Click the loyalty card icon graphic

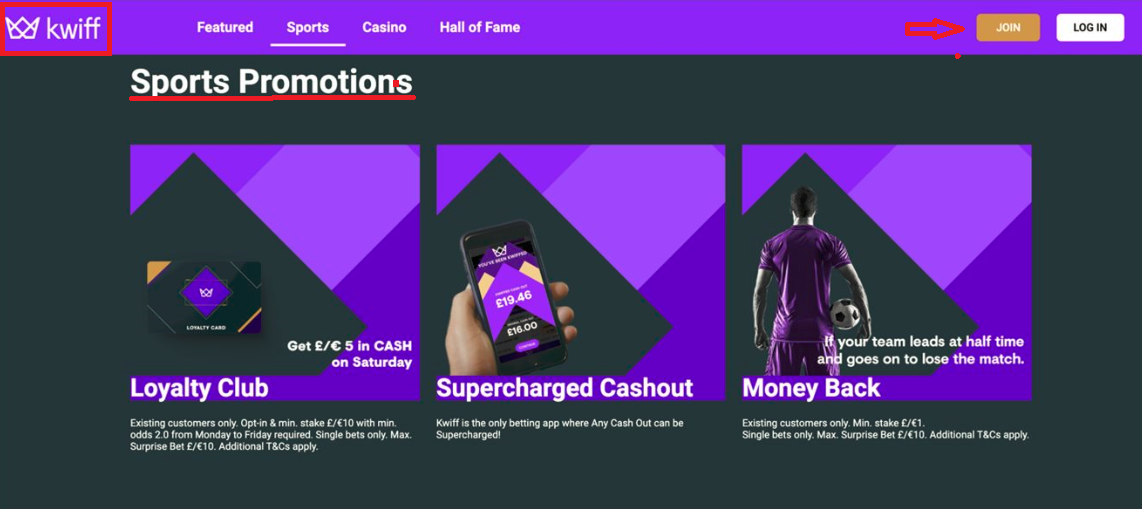205,297
